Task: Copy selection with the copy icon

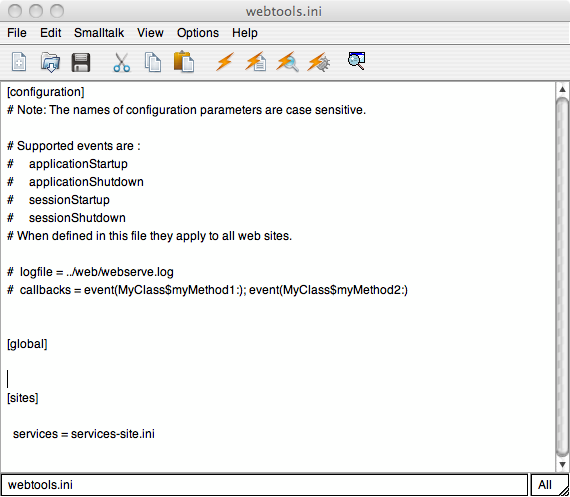Action: (153, 62)
